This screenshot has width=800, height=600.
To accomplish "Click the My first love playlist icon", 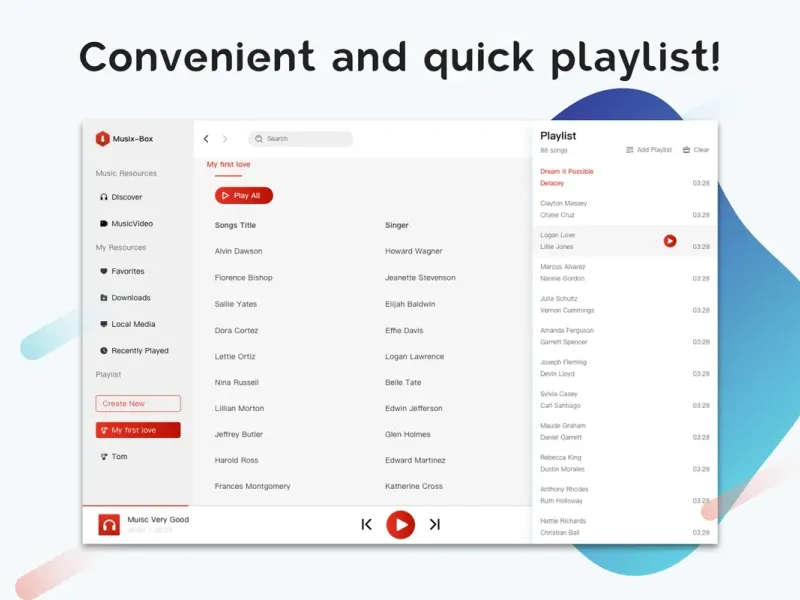I will 104,430.
